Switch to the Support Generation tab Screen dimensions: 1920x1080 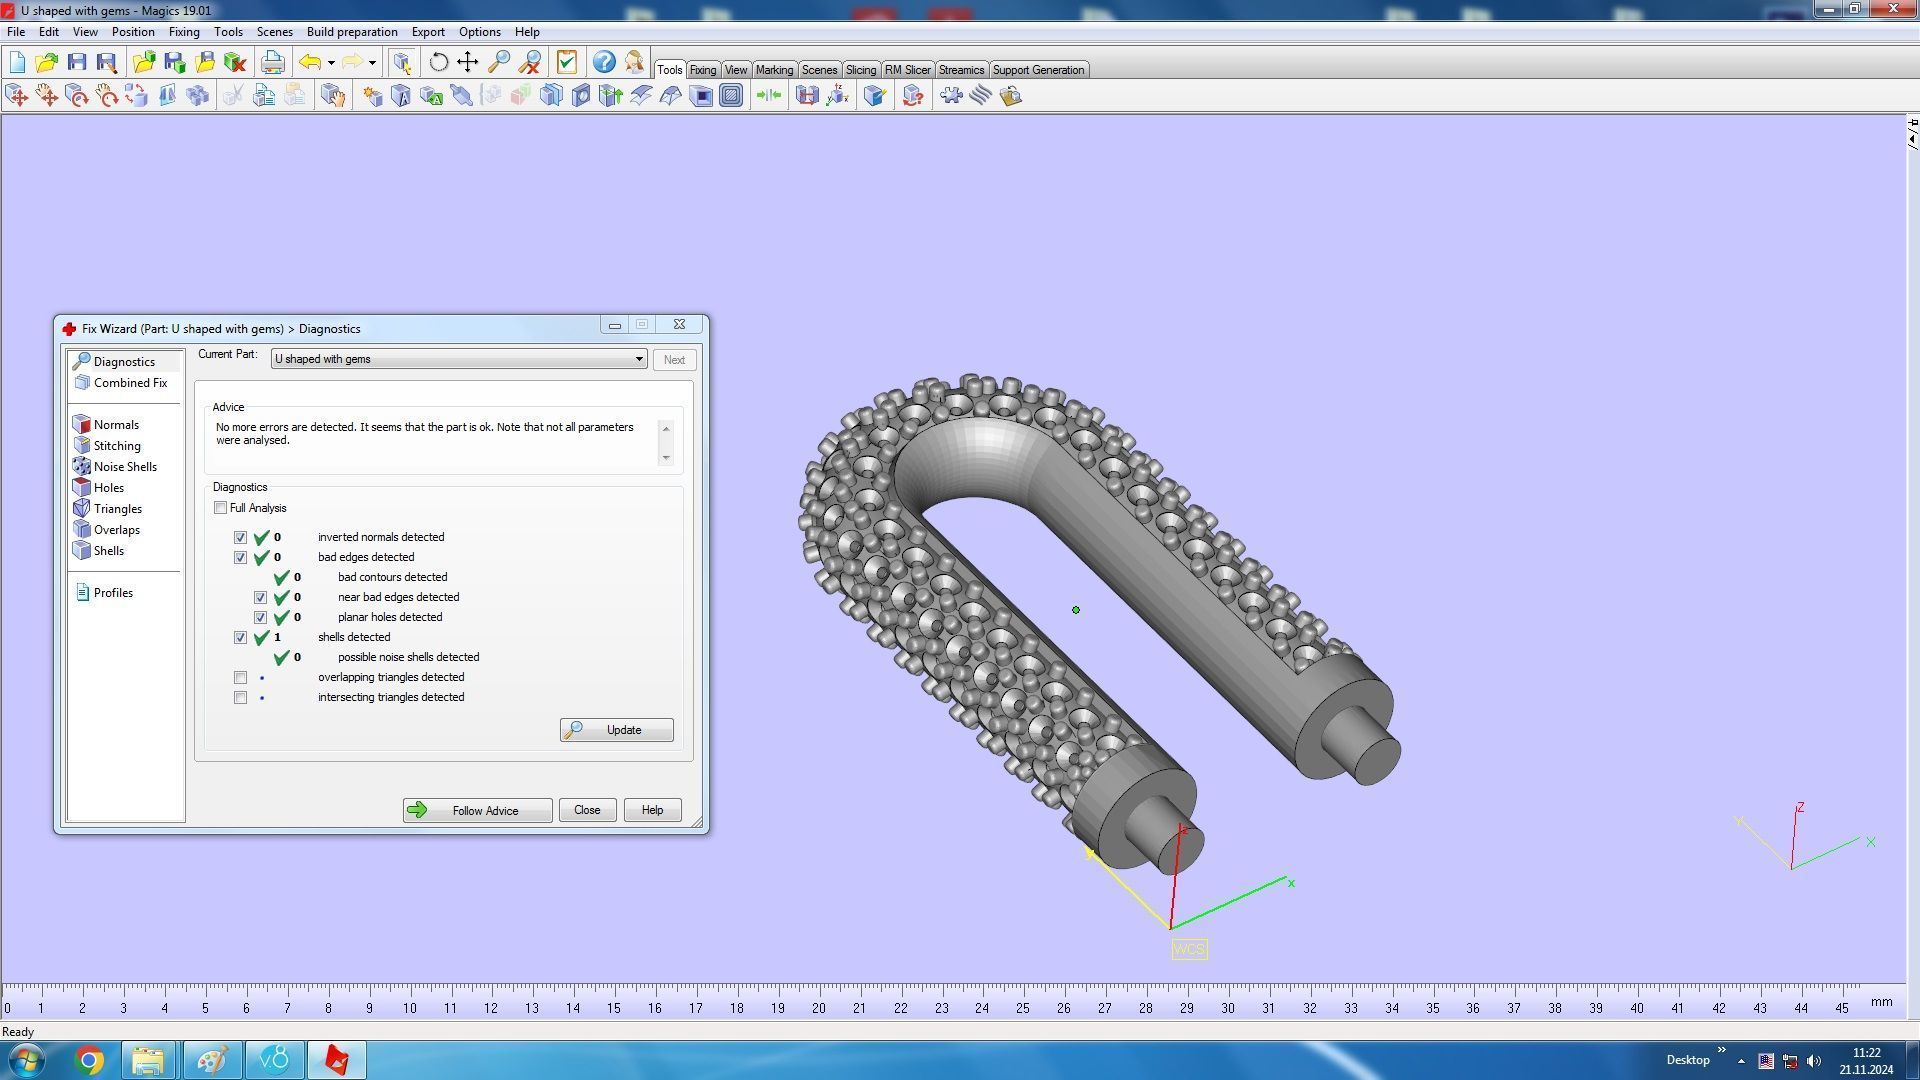click(1037, 70)
